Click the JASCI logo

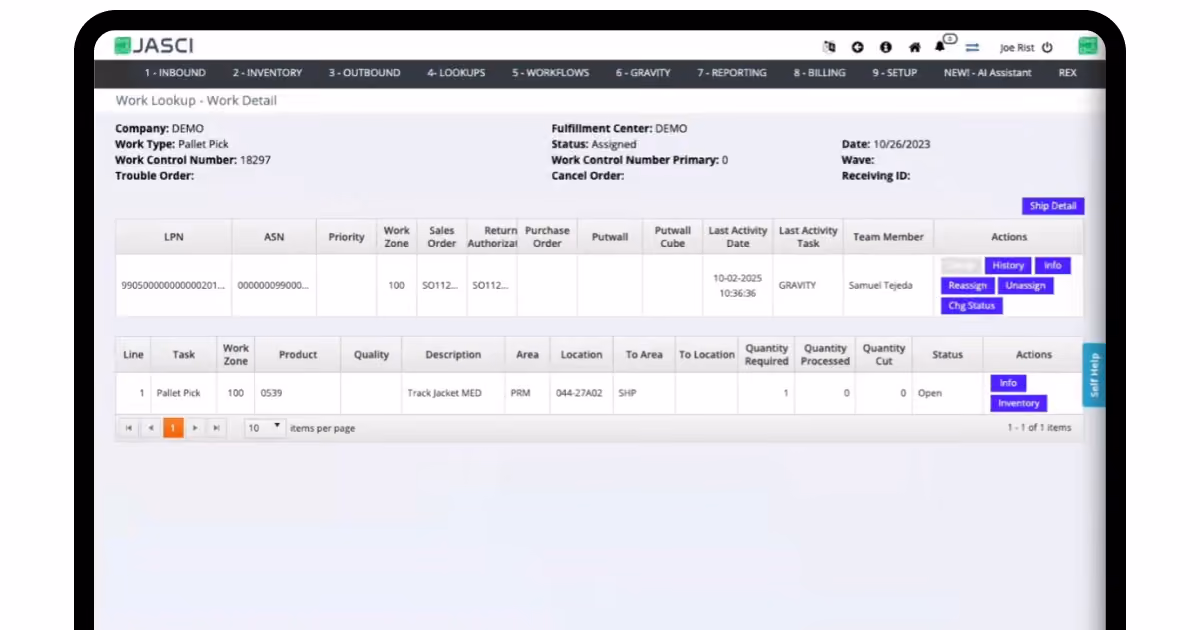[x=153, y=46]
